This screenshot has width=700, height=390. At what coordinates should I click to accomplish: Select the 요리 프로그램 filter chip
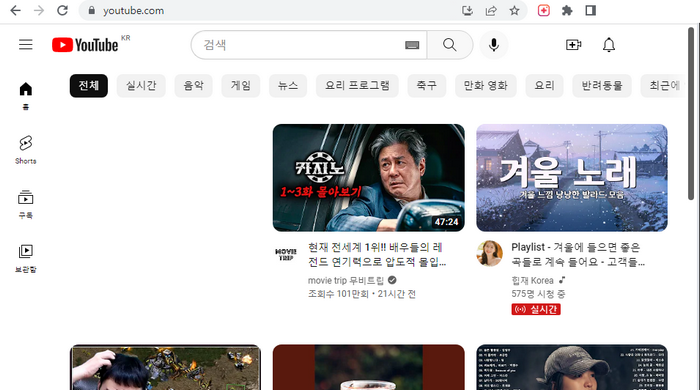pyautogui.click(x=357, y=86)
